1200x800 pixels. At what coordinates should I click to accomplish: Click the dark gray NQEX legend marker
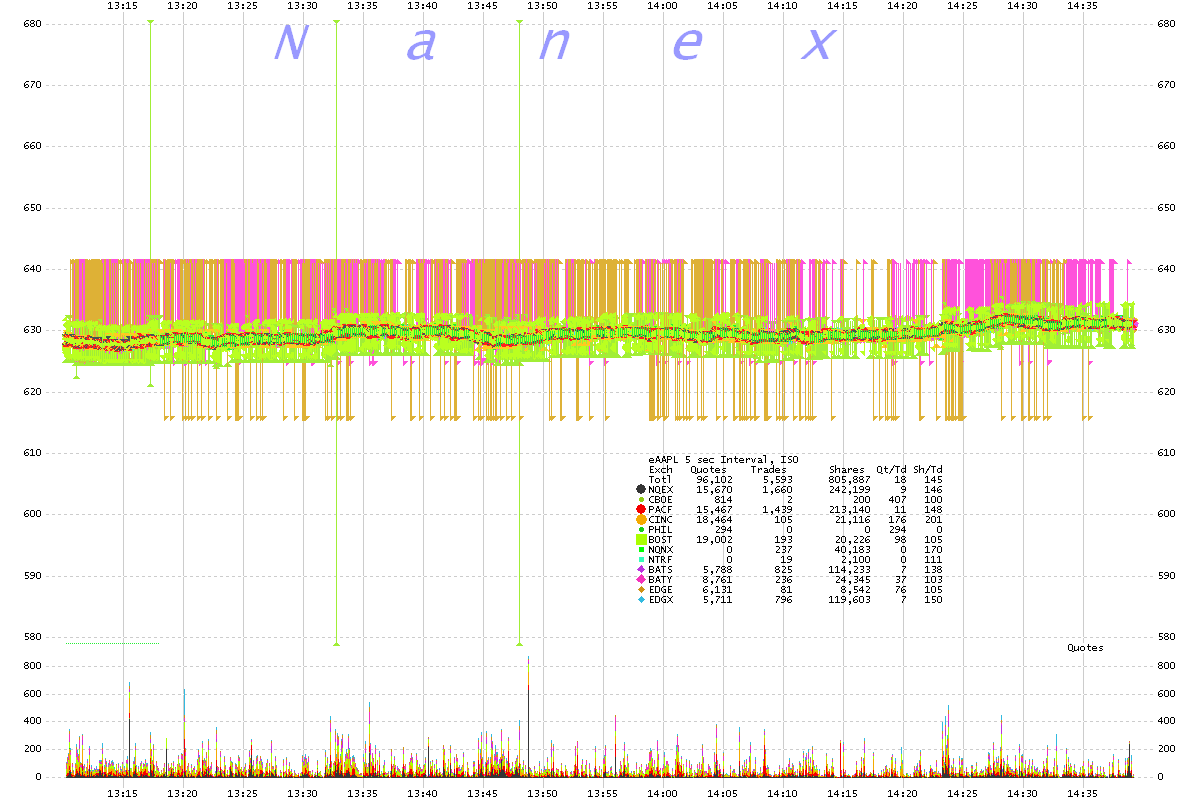(640, 489)
